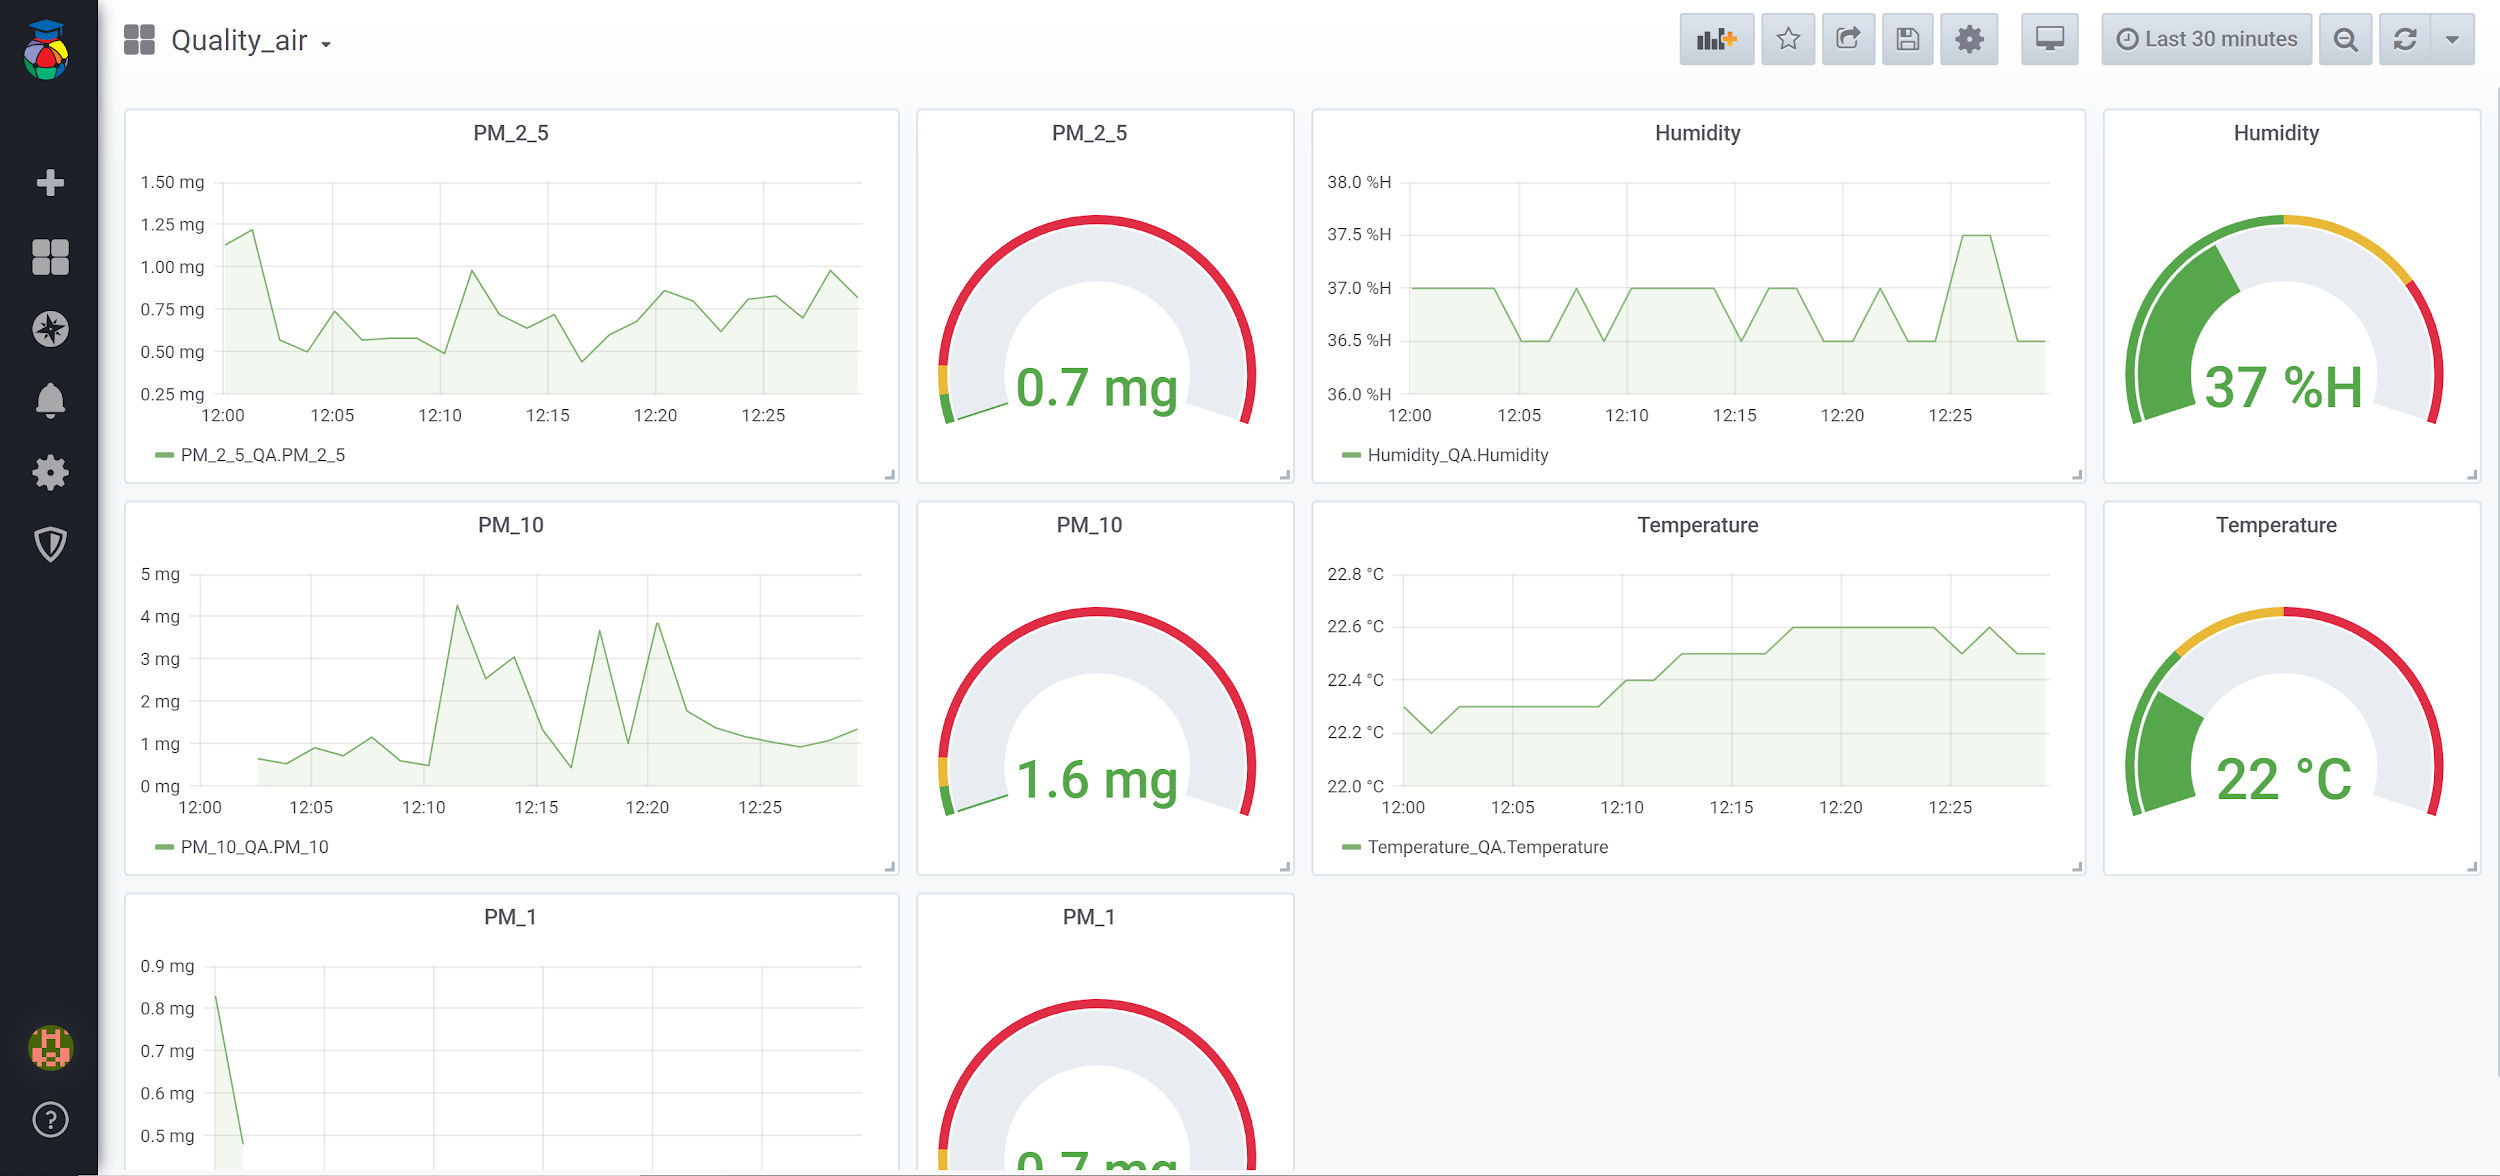Click PM_10 legend green color line
Image resolution: width=2500 pixels, height=1176 pixels.
164,847
